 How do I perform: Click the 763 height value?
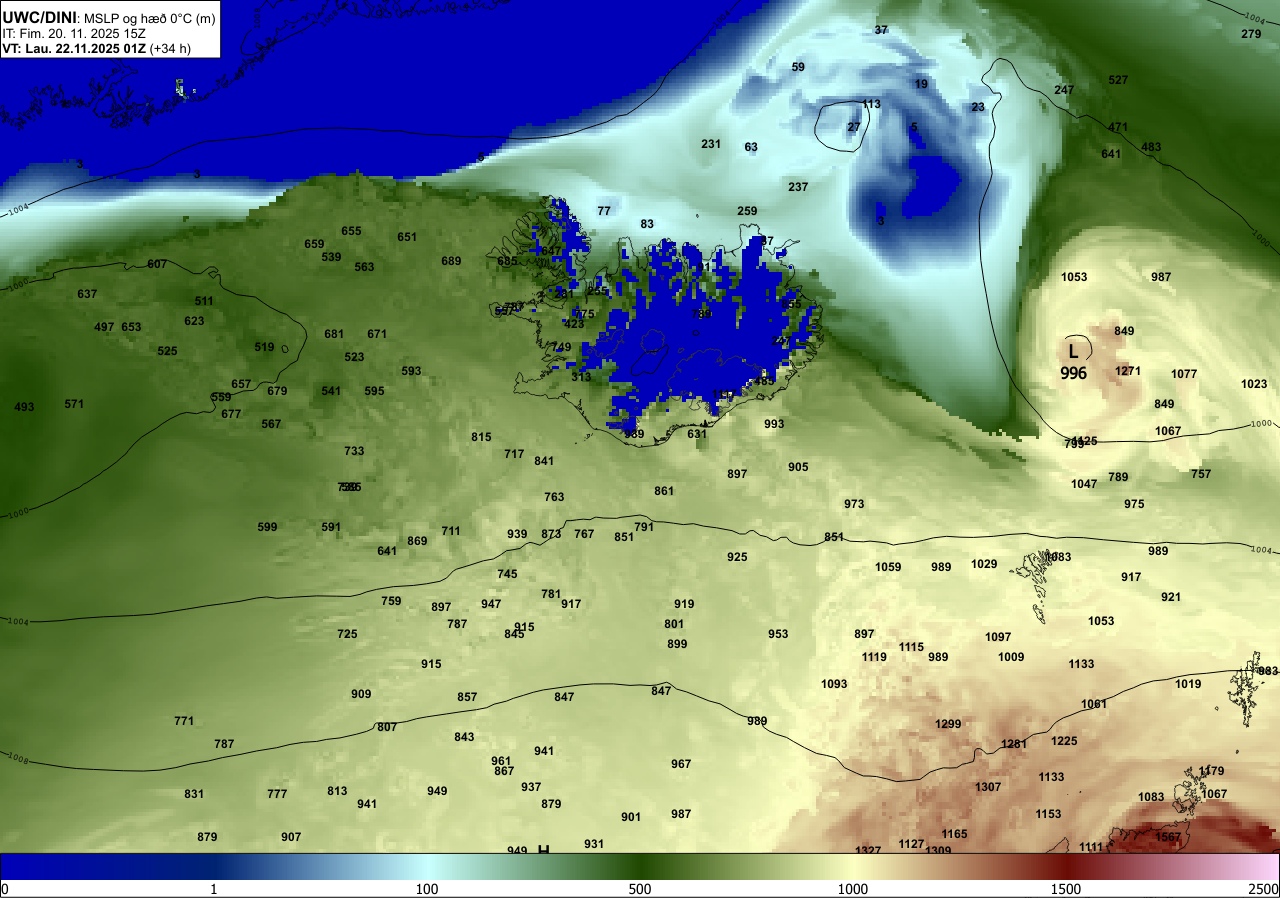click(554, 497)
